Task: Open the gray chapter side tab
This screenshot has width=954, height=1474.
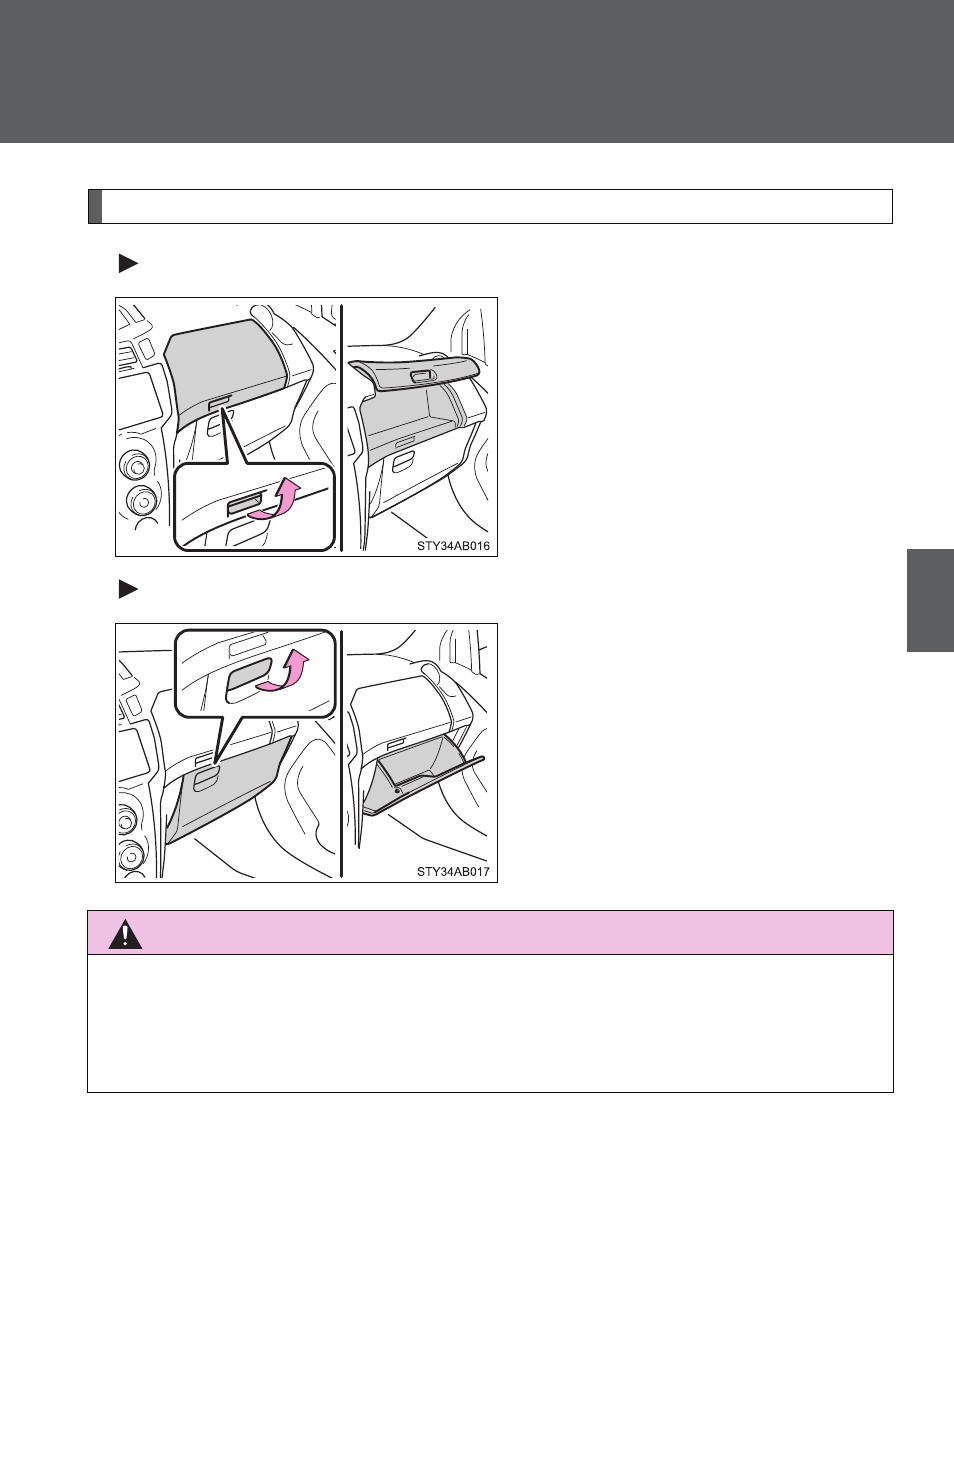Action: coord(930,600)
